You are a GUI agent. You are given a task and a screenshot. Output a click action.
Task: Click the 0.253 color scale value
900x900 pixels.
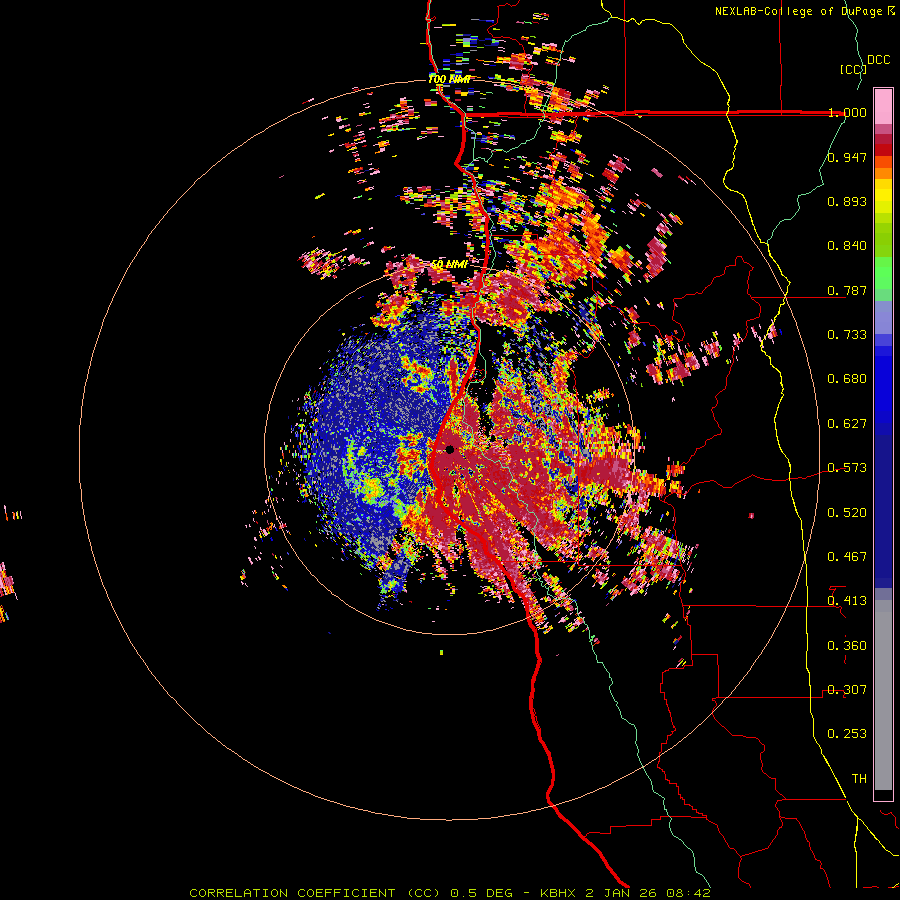coord(847,734)
